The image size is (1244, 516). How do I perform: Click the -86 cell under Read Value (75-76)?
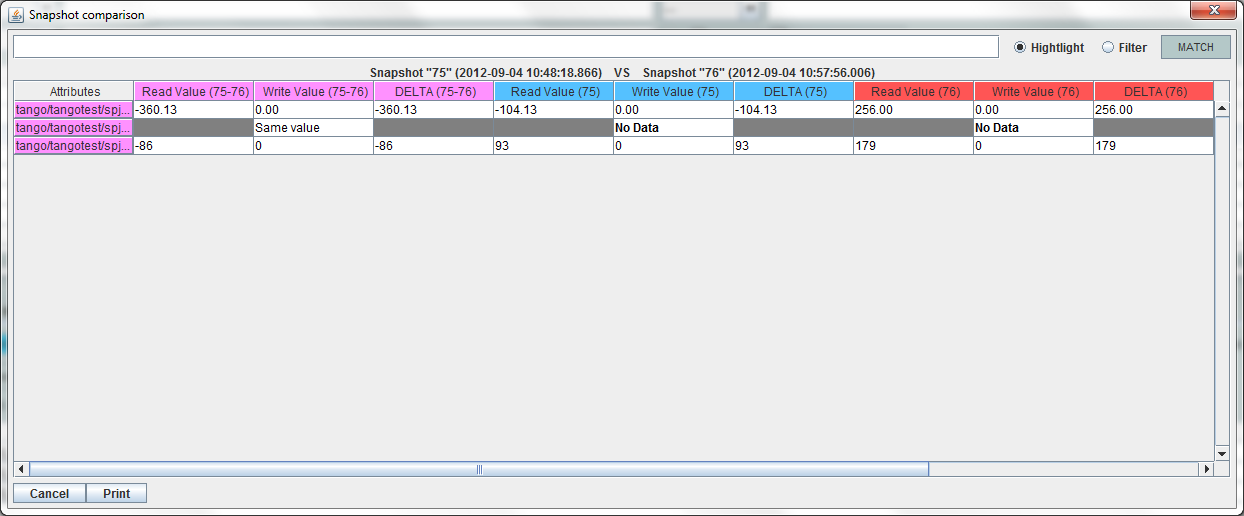point(194,146)
